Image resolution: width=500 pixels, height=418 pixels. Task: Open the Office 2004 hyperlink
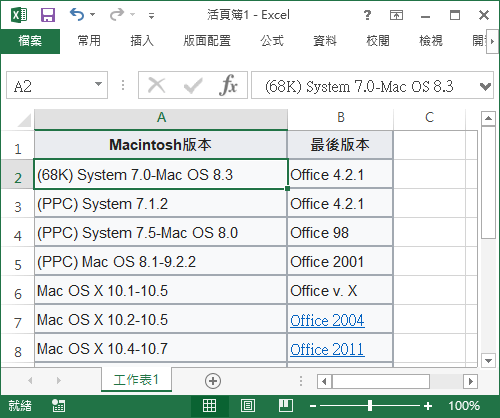(x=327, y=320)
